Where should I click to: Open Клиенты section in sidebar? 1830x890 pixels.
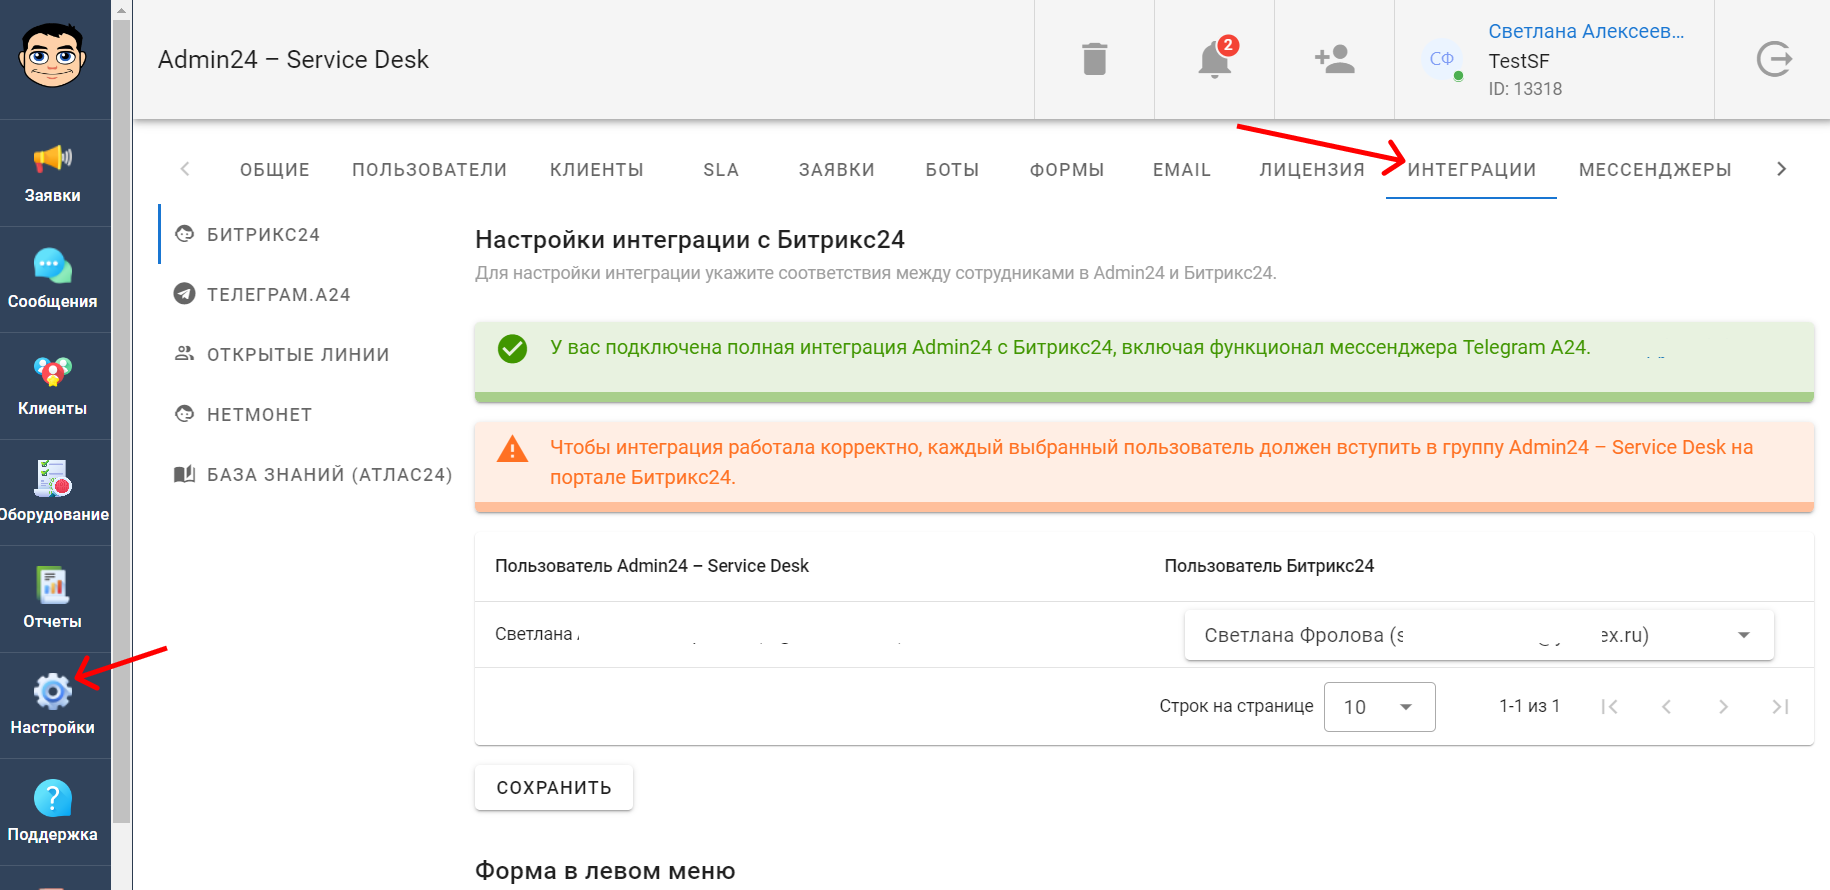[53, 386]
